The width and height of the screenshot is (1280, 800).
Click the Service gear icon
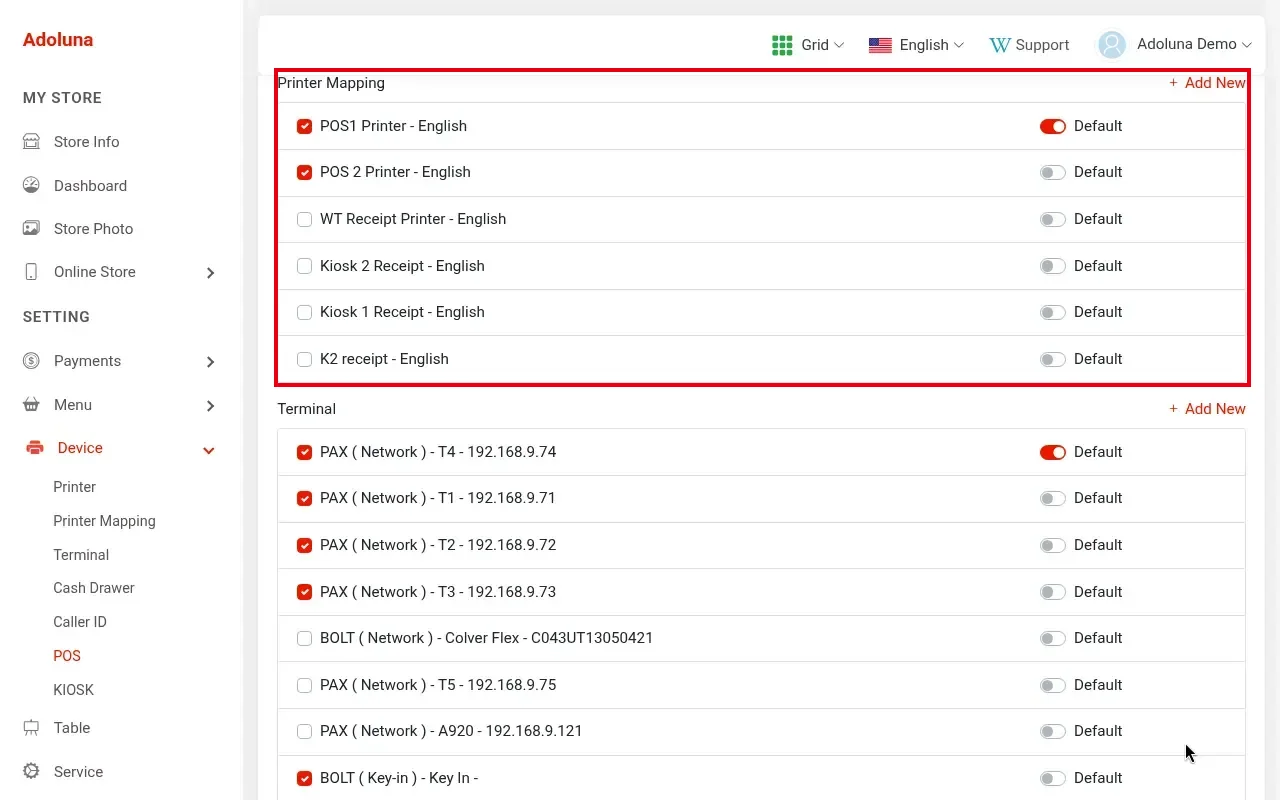tap(31, 772)
